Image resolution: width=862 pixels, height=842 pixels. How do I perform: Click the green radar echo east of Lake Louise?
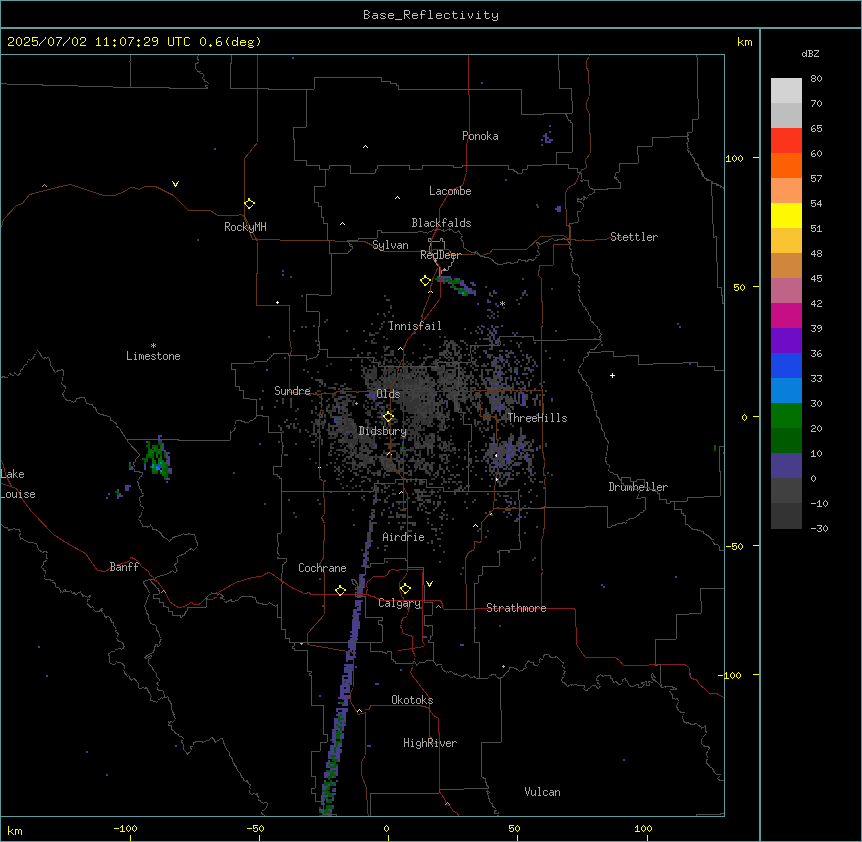(x=157, y=458)
